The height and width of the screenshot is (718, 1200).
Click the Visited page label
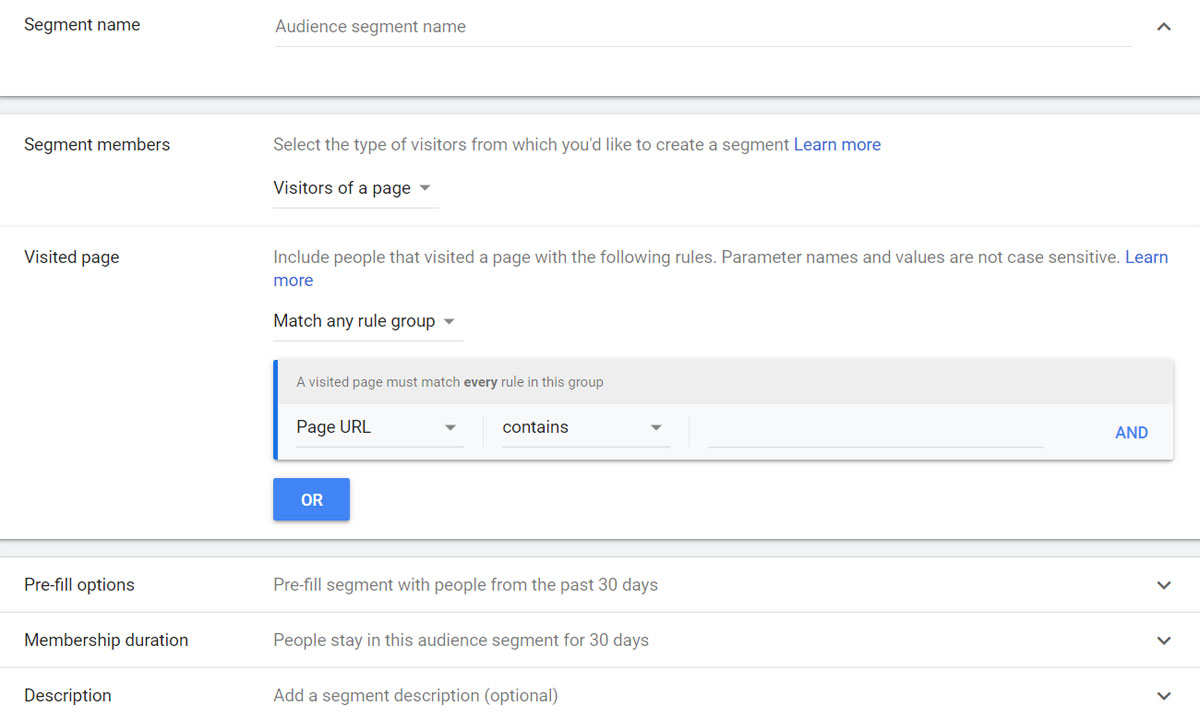coord(71,257)
